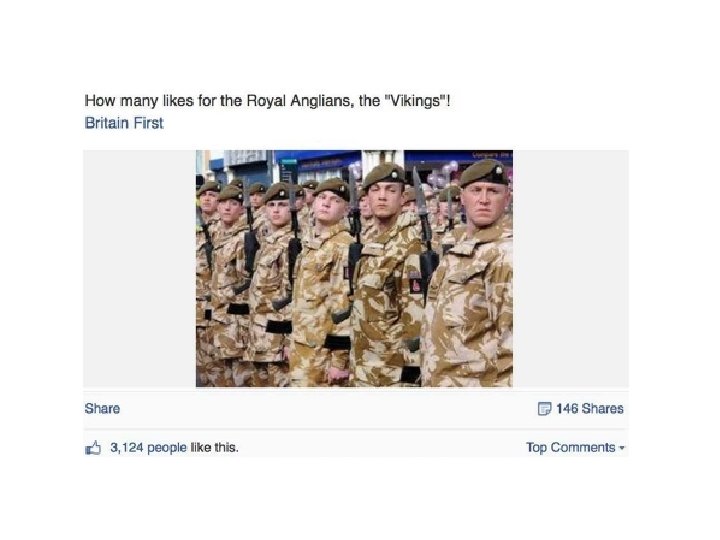This screenshot has width=720, height=540.
Task: Open the Britain First page link
Action: pyautogui.click(x=124, y=123)
